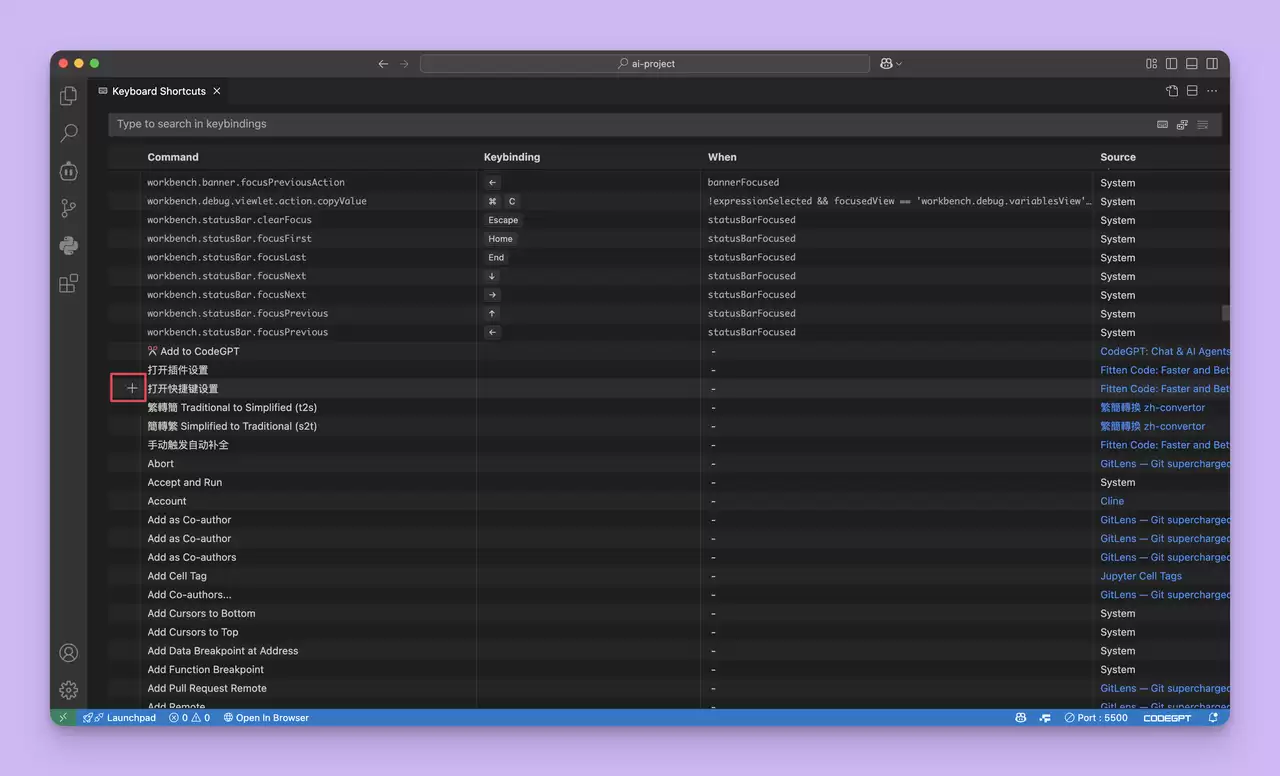Select Accept and Run command
1280x776 pixels.
point(185,482)
